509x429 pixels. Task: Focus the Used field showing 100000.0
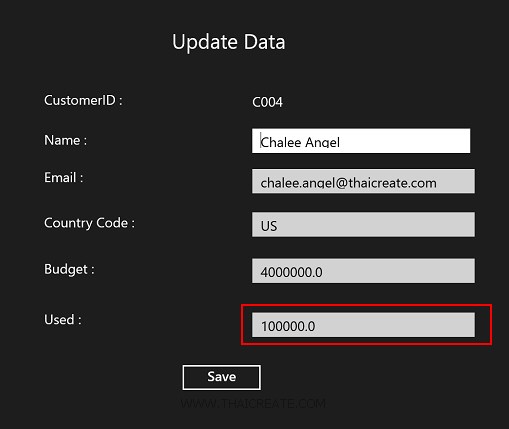pos(363,324)
